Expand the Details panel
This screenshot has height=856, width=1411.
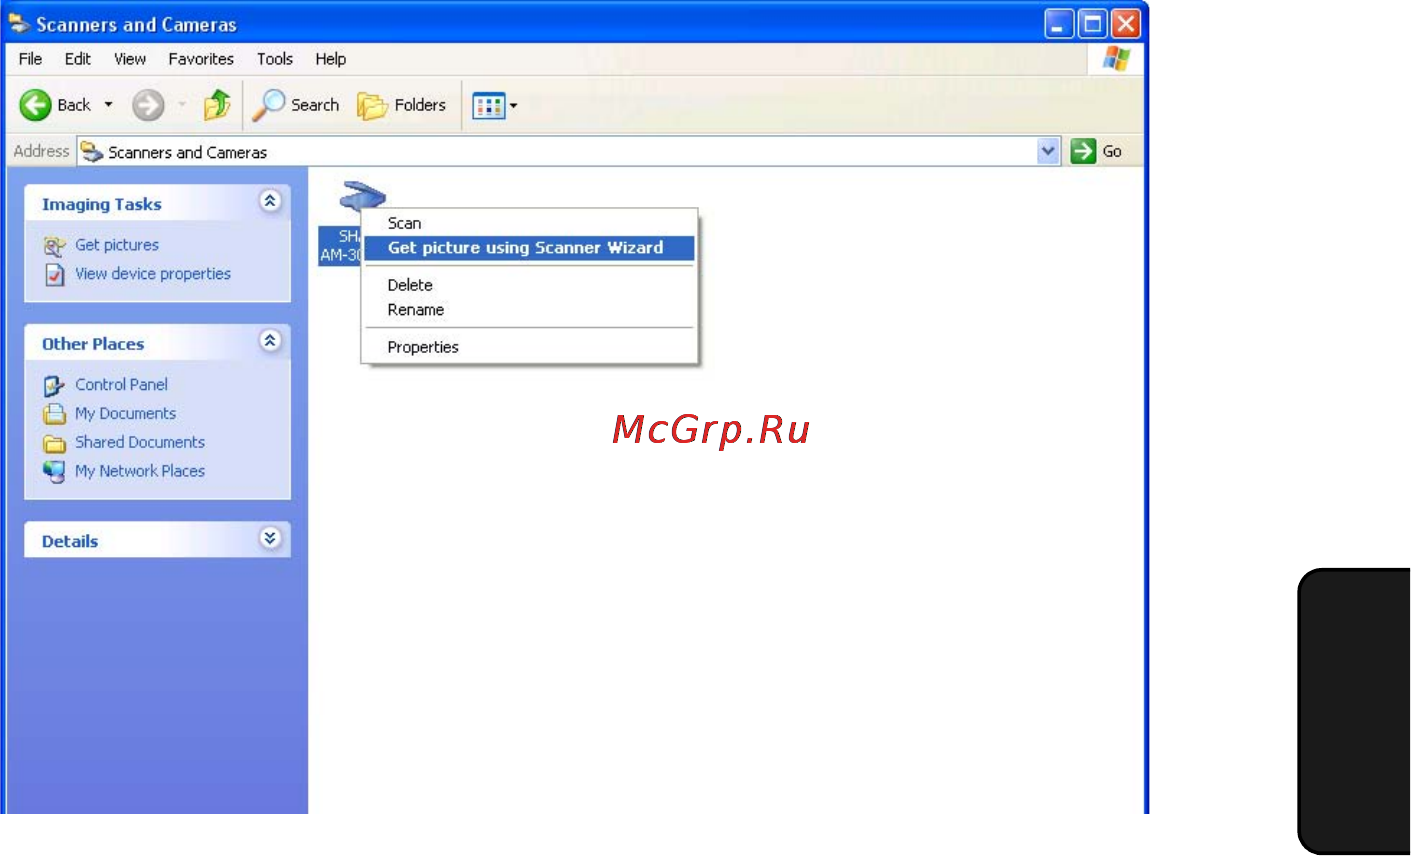click(270, 538)
